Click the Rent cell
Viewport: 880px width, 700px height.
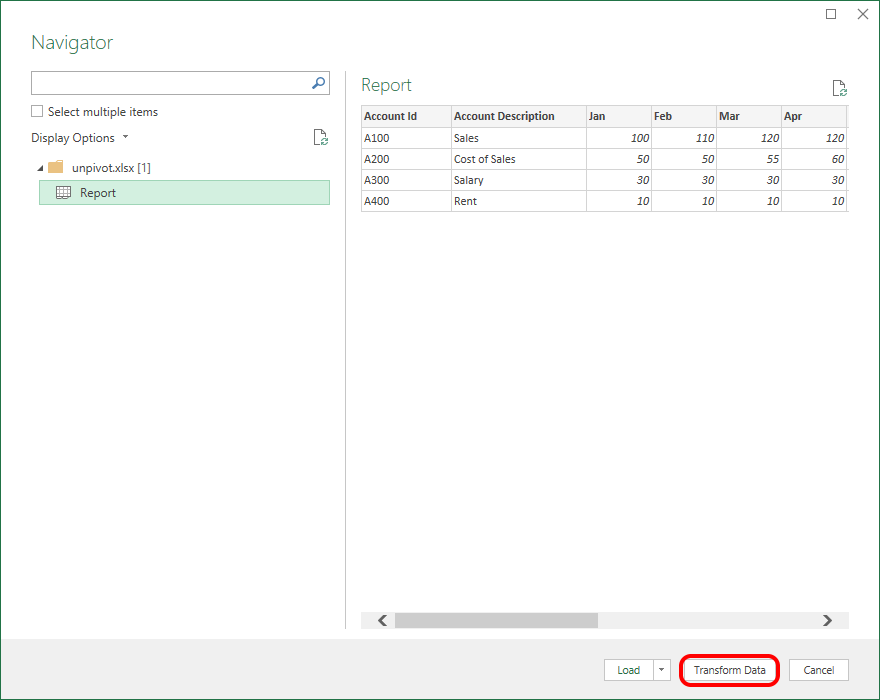519,201
